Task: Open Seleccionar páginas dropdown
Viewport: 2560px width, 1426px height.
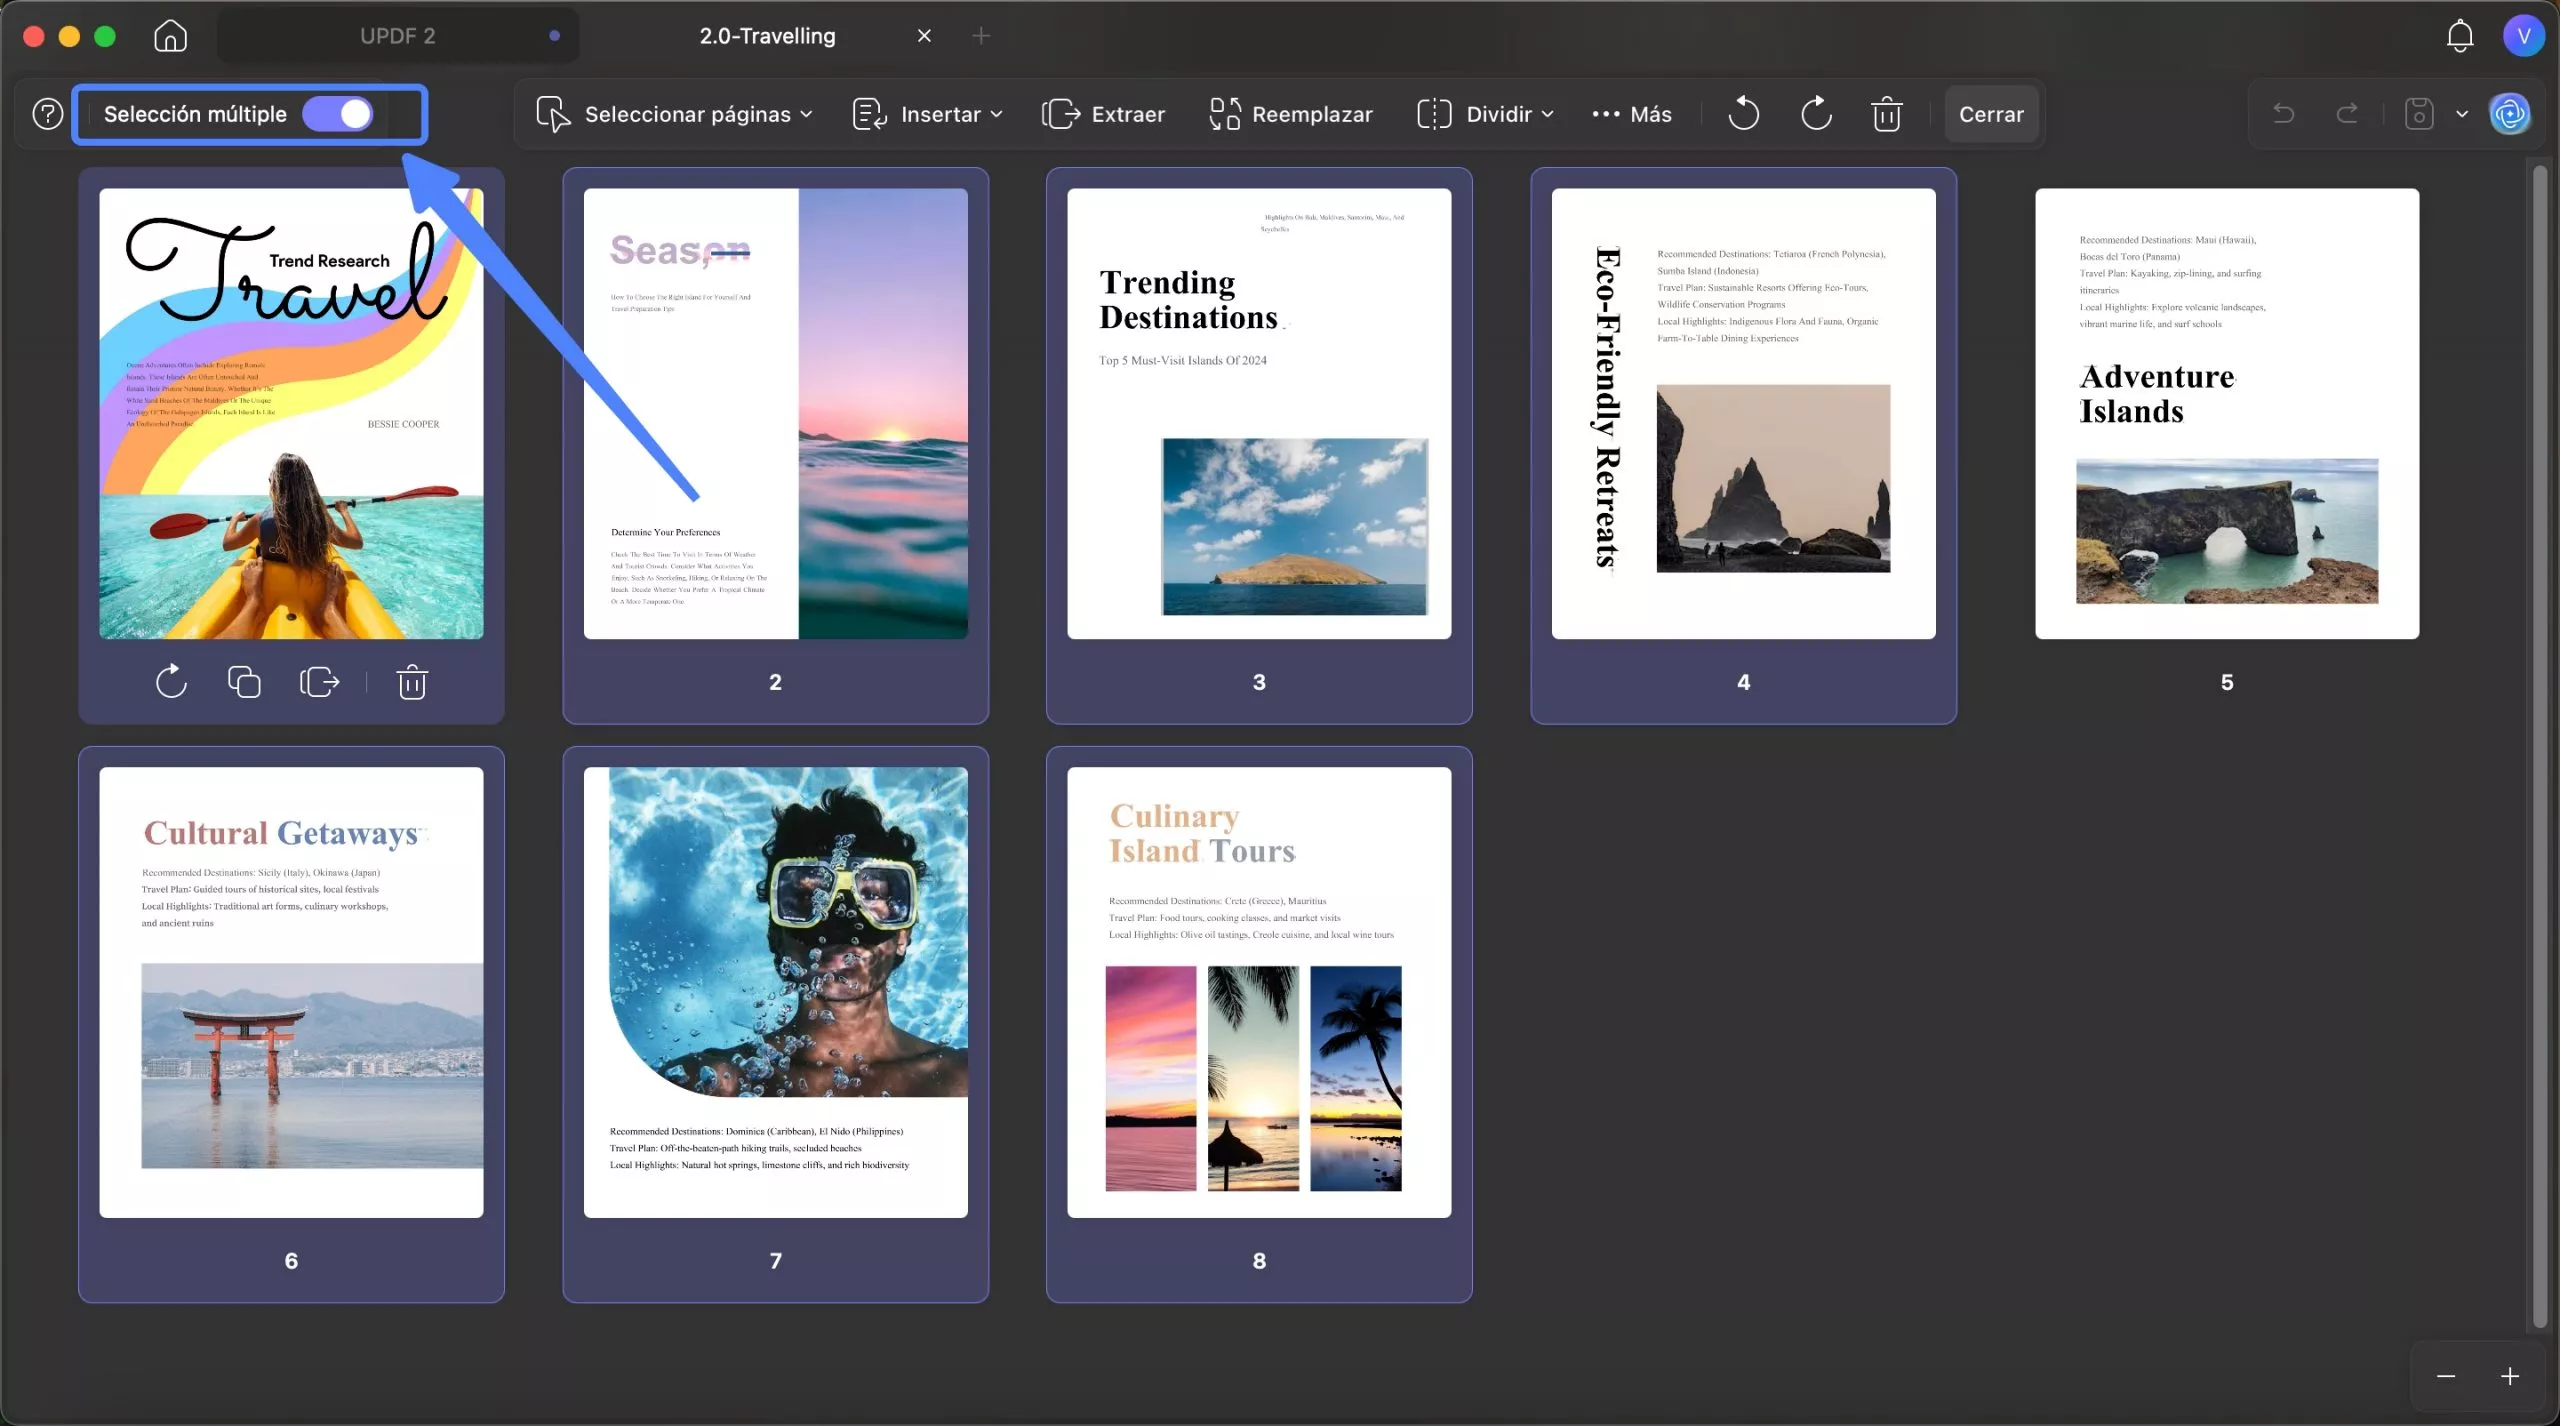Action: (x=675, y=114)
